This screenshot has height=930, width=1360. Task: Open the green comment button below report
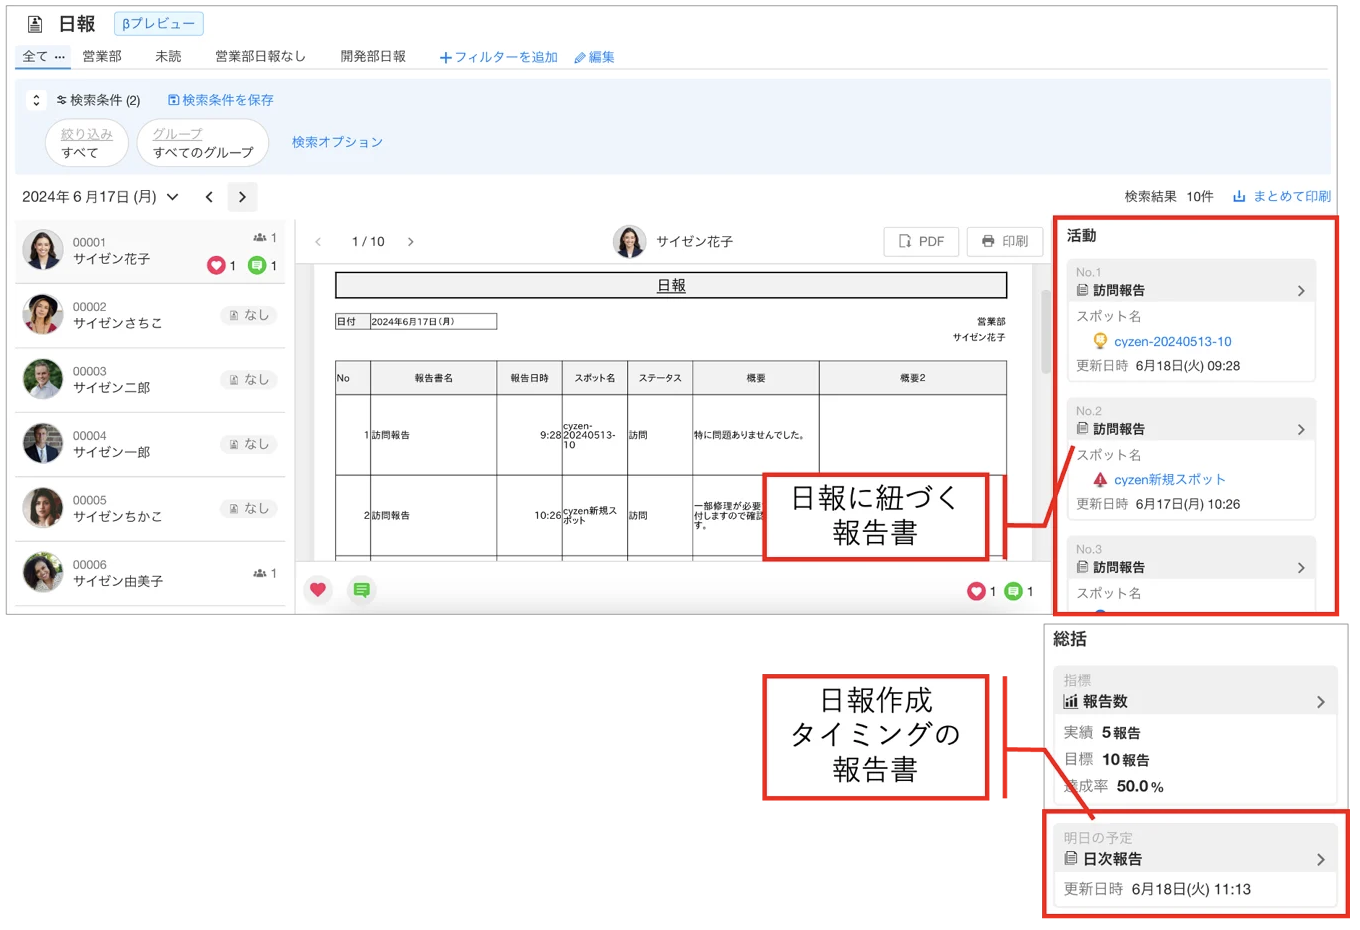362,590
